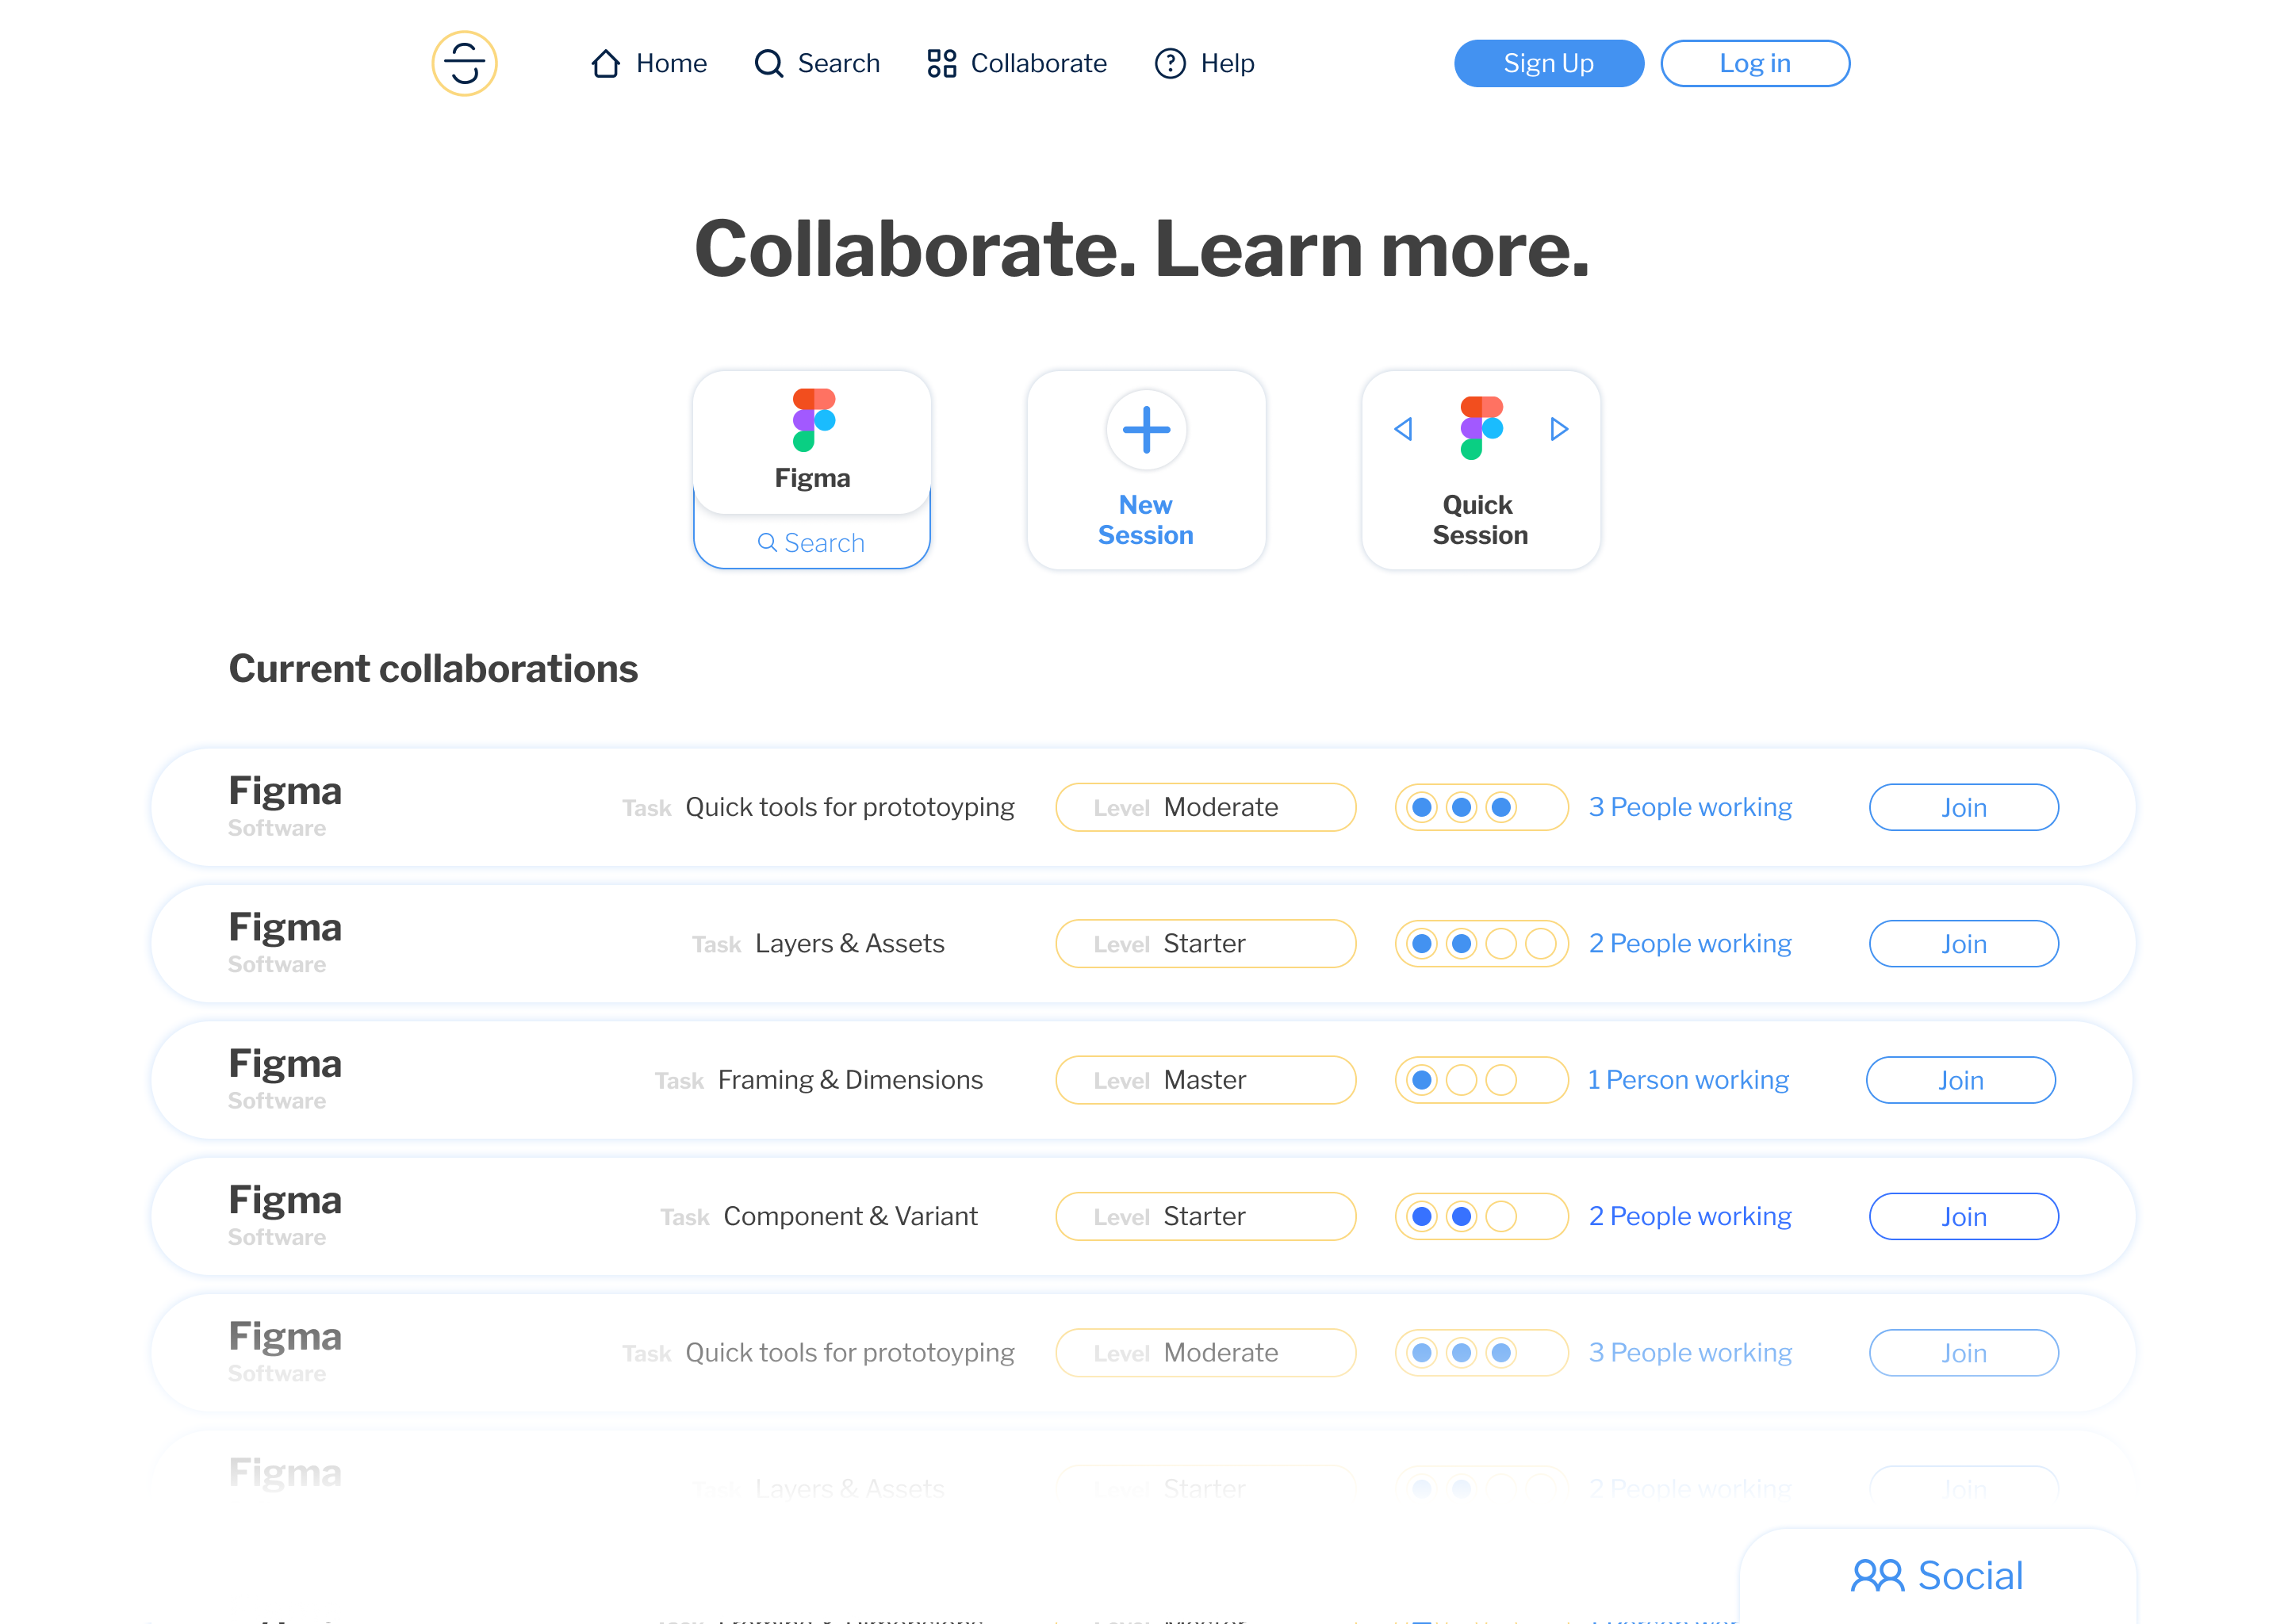Click third dot in the top Moderate row

(x=1501, y=807)
